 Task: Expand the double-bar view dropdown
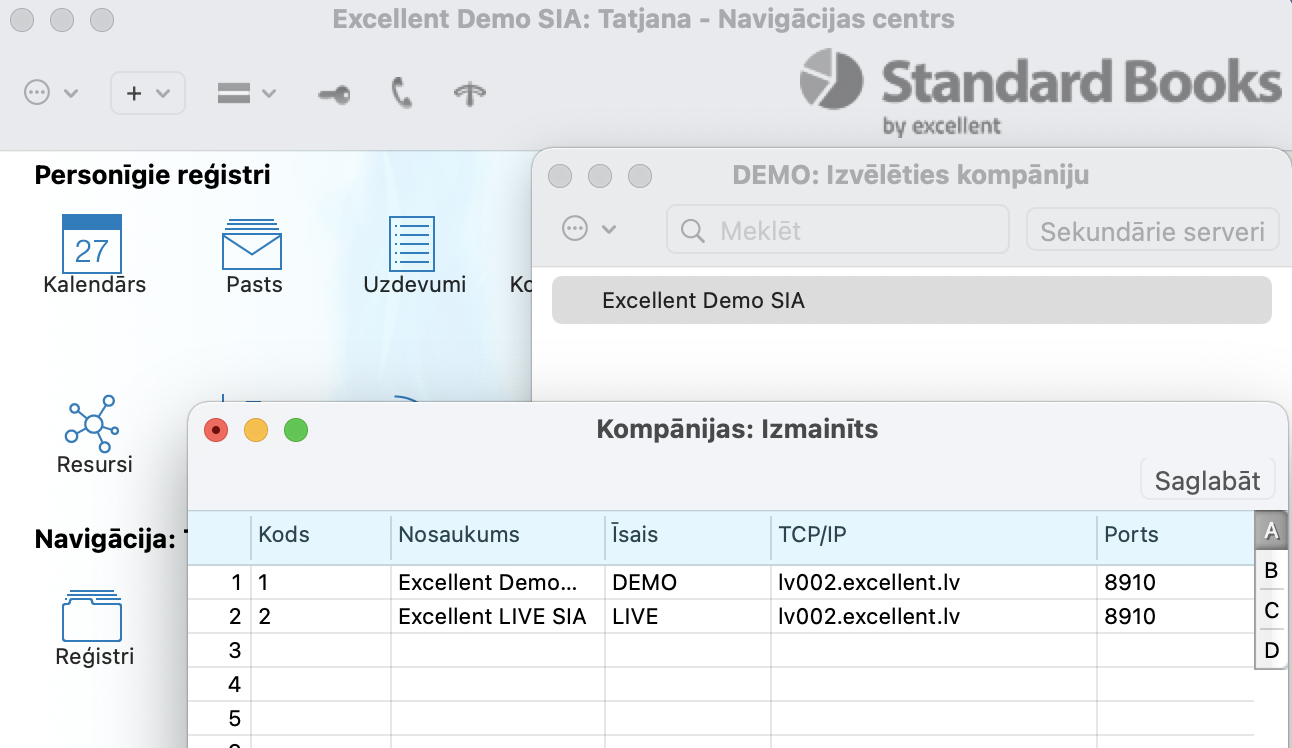[246, 93]
